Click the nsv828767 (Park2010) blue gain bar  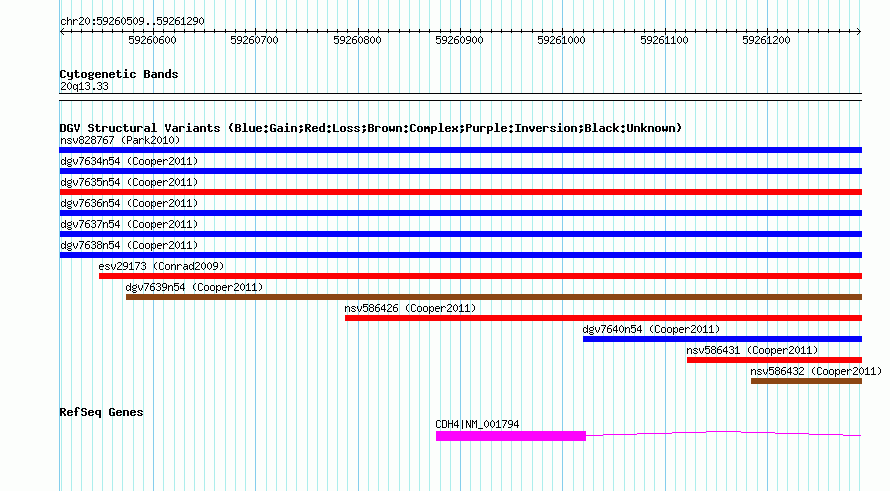[x=460, y=150]
